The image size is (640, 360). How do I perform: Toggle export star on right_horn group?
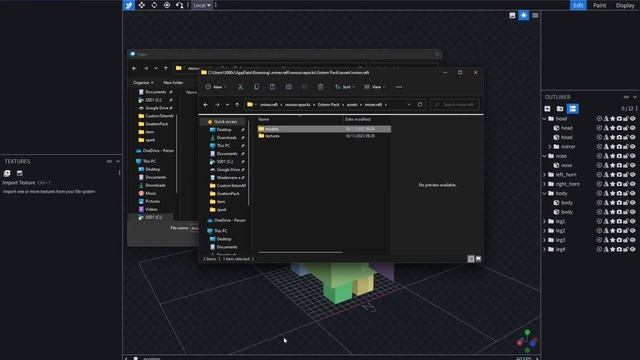[x=612, y=184]
